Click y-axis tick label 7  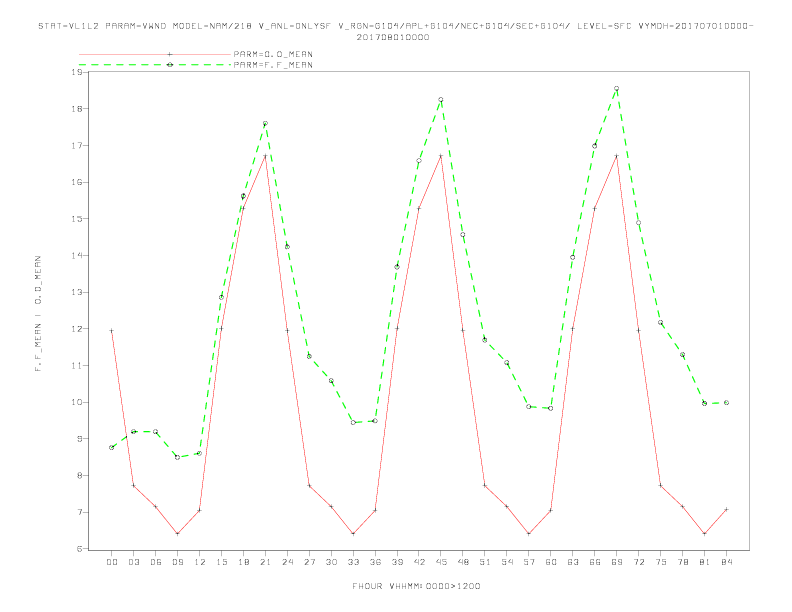79,513
